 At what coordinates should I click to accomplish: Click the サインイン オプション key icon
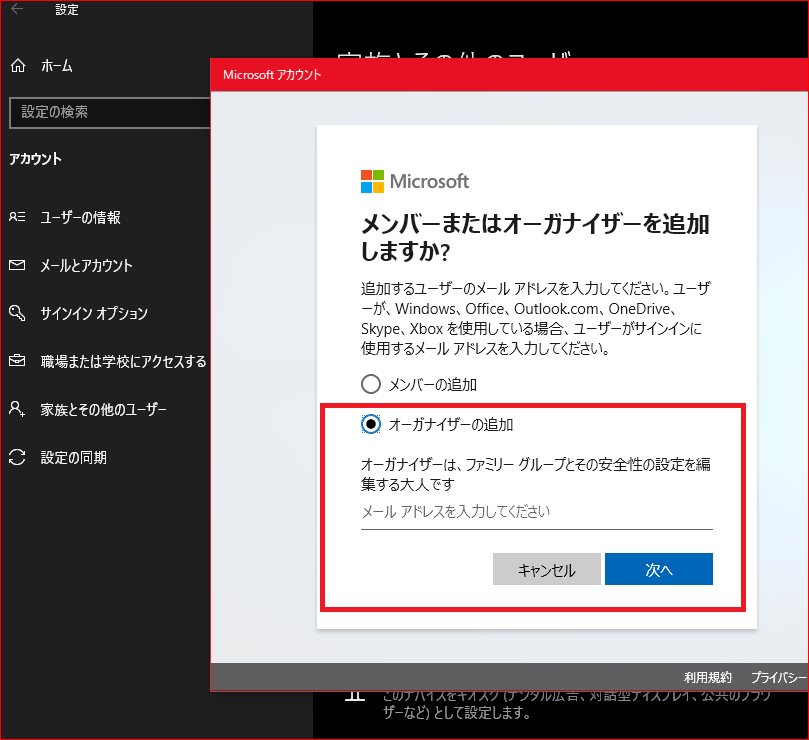coord(18,312)
